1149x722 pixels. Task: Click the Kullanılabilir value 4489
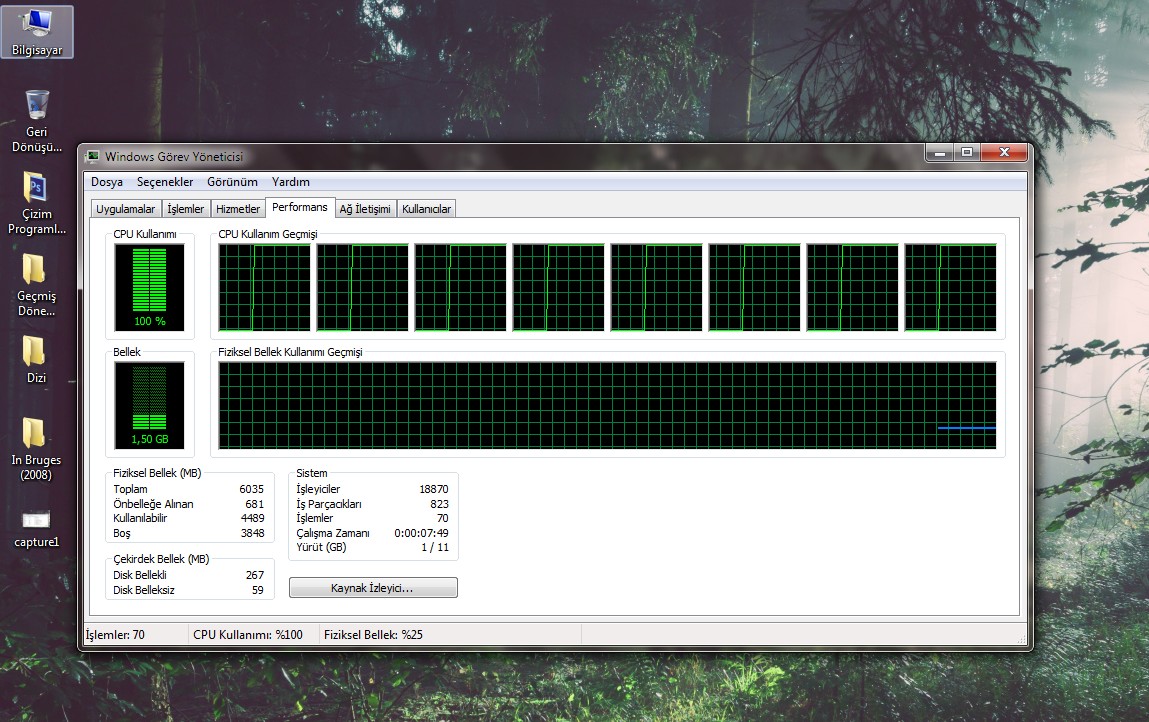(252, 518)
